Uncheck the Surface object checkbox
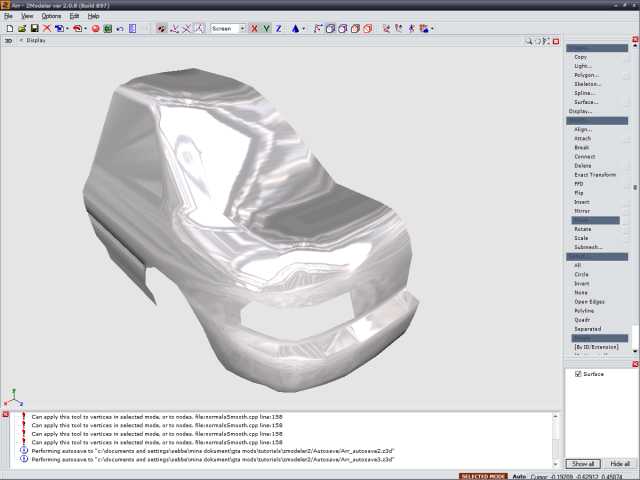Screen dimensions: 640x480 point(578,374)
